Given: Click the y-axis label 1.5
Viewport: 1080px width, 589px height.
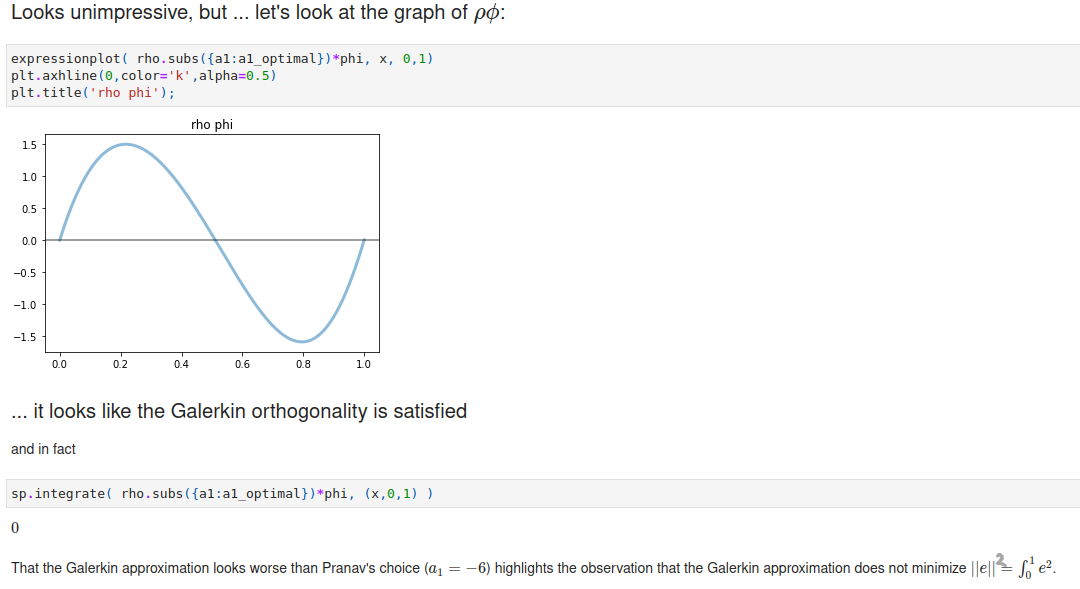Looking at the screenshot, I should [29, 145].
